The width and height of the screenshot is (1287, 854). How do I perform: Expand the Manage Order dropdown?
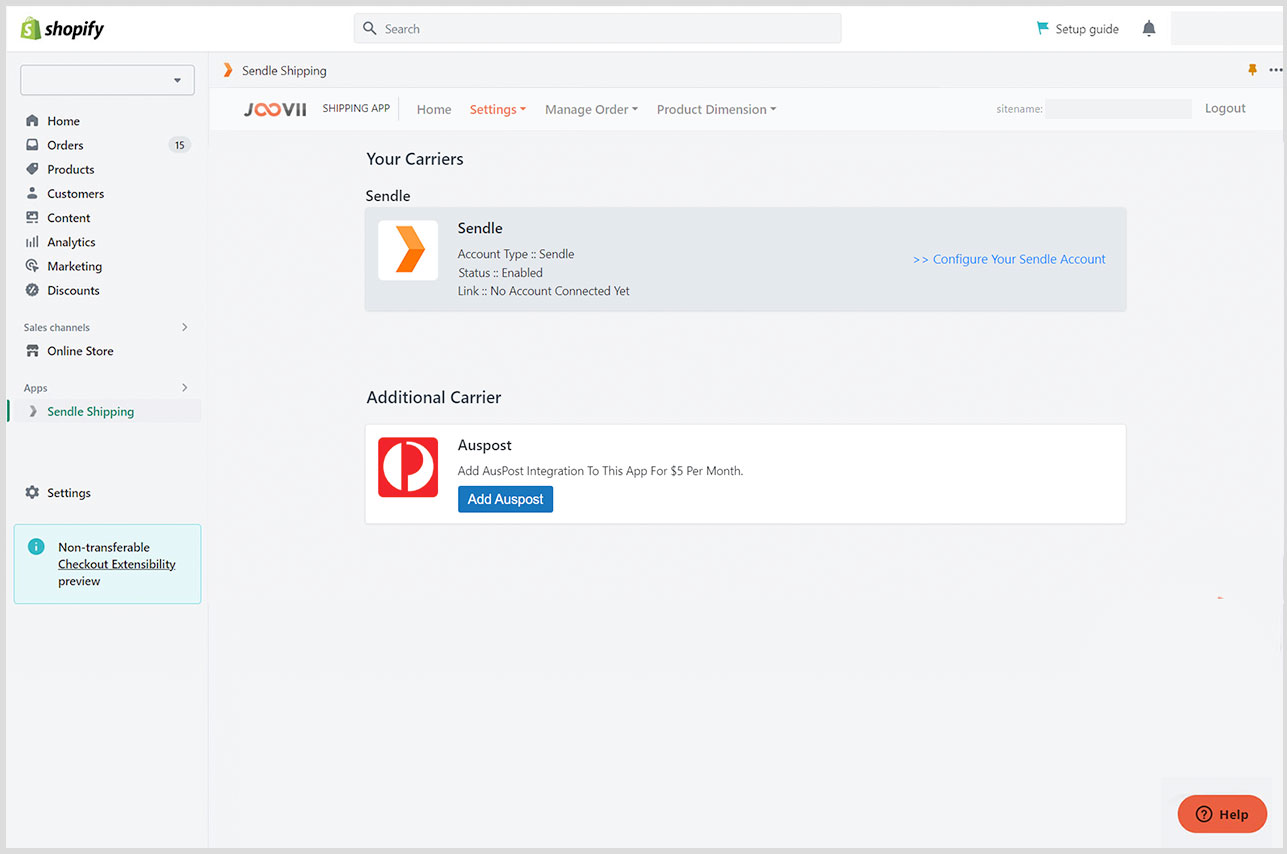click(590, 109)
